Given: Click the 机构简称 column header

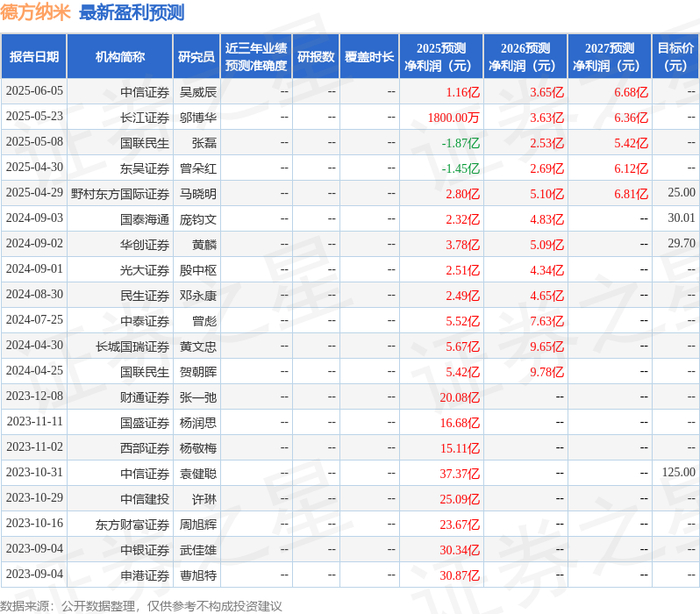Looking at the screenshot, I should [120, 57].
